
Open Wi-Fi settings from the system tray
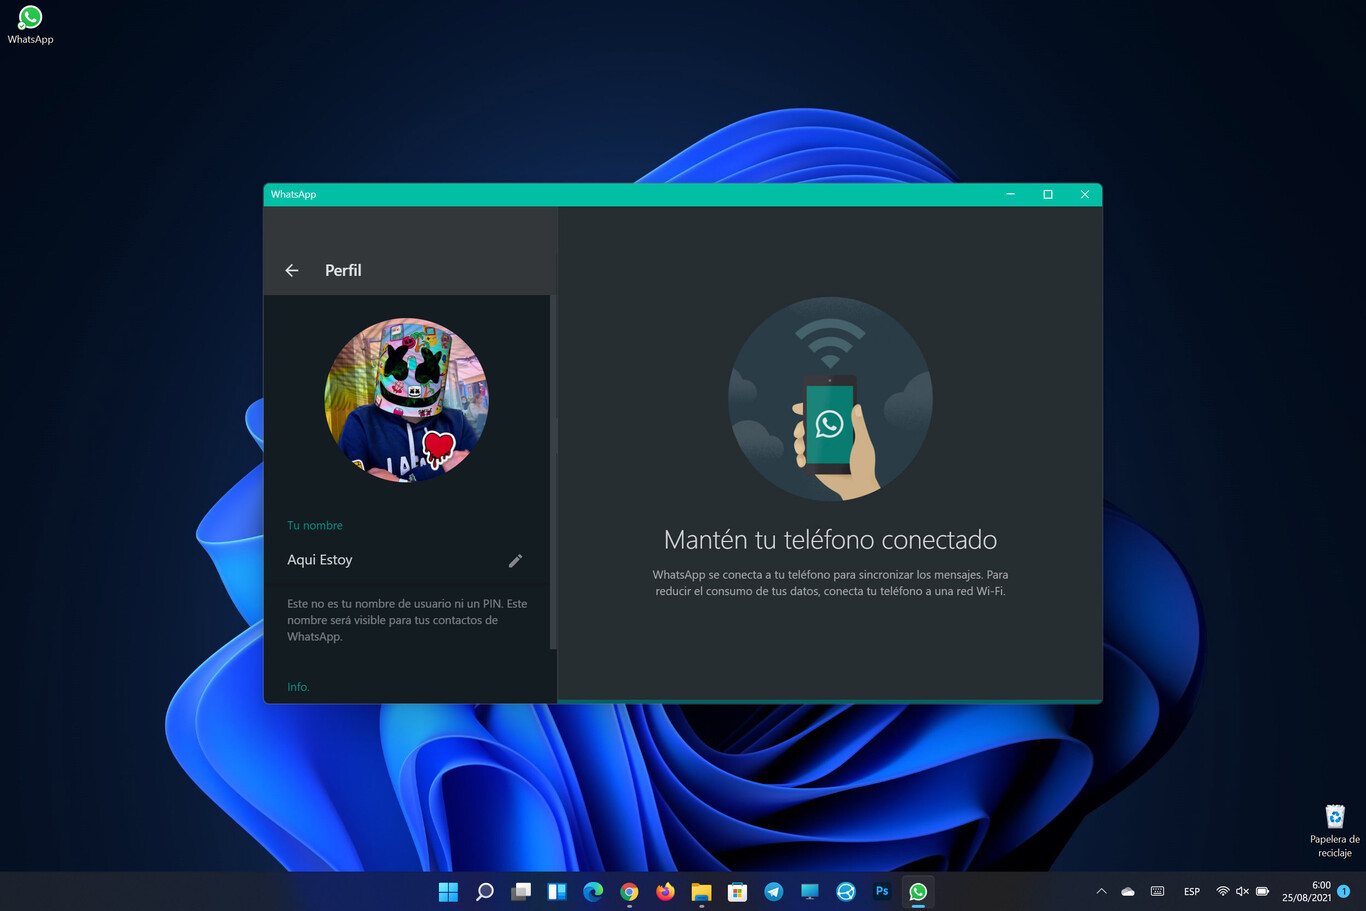(x=1222, y=890)
